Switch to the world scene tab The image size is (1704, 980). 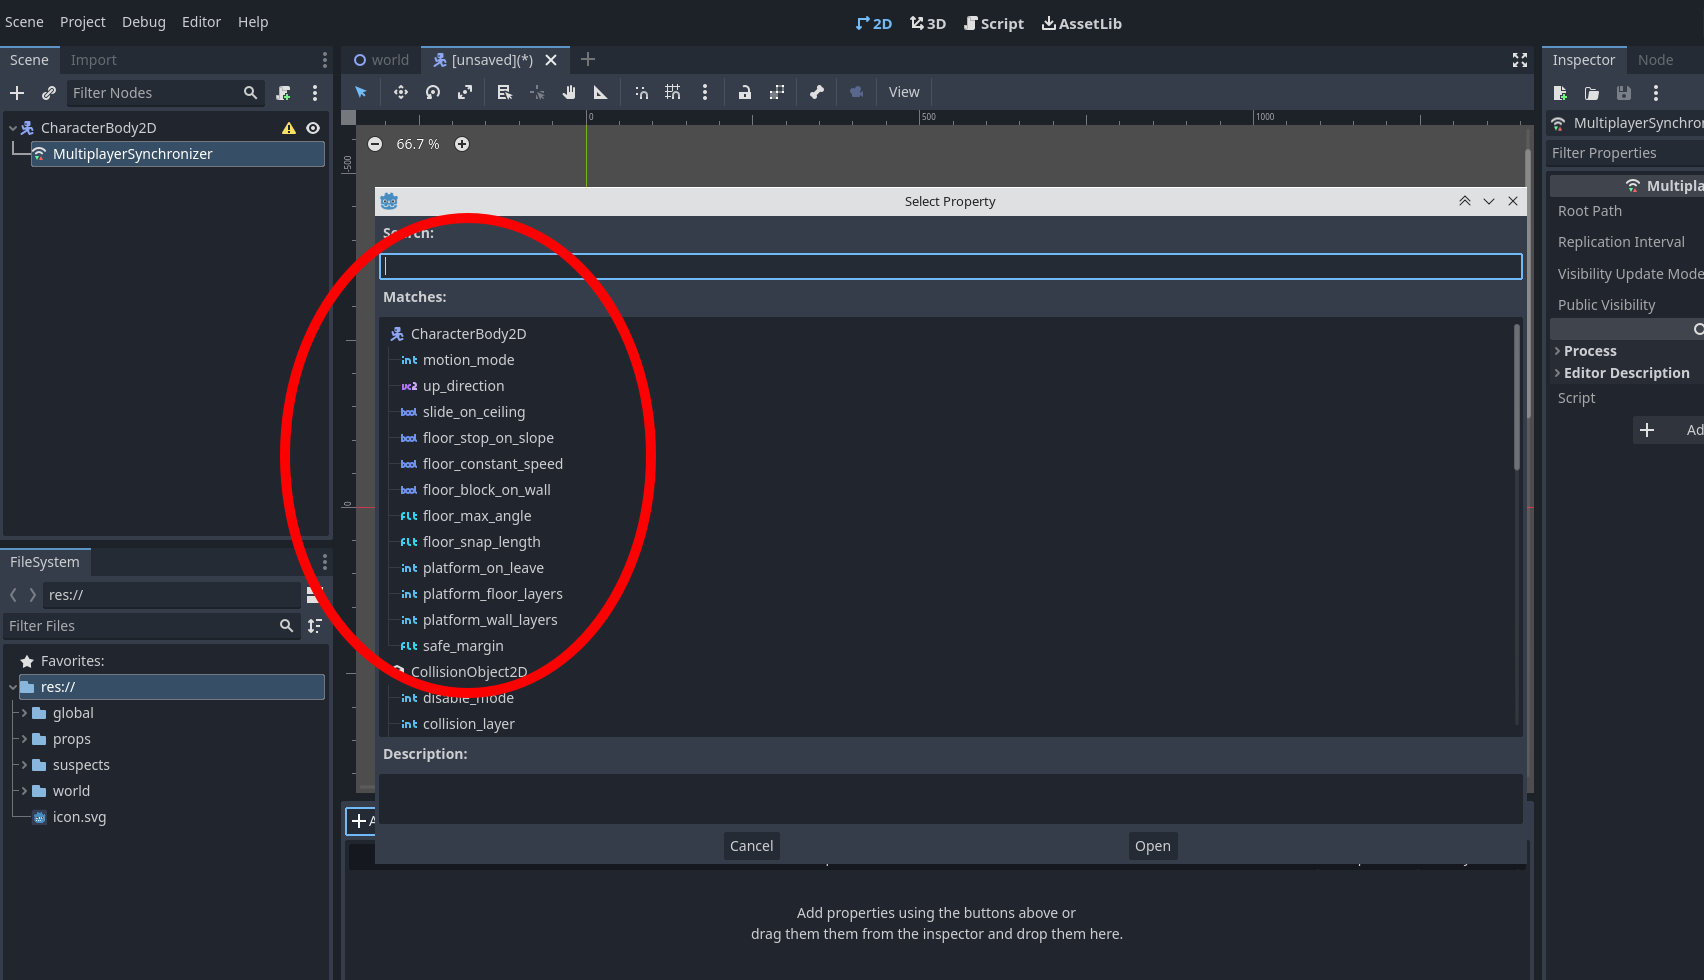coord(381,60)
